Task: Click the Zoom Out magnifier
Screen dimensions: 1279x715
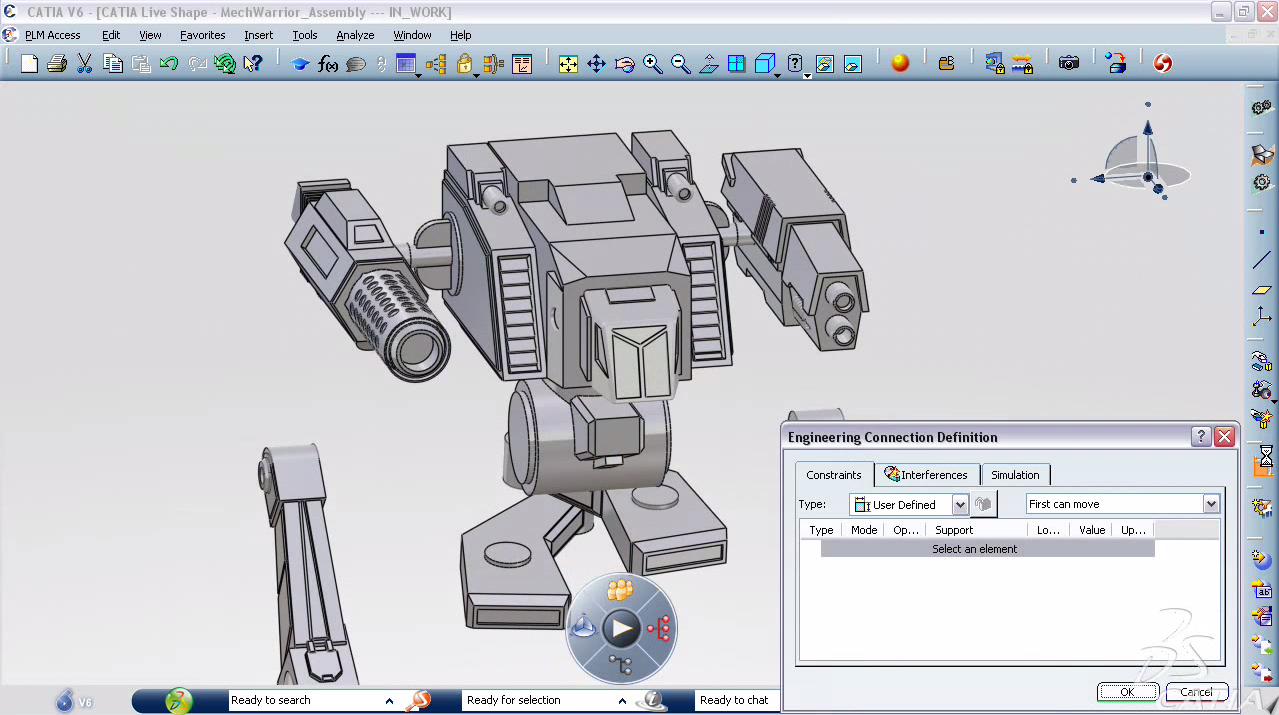Action: tap(680, 64)
